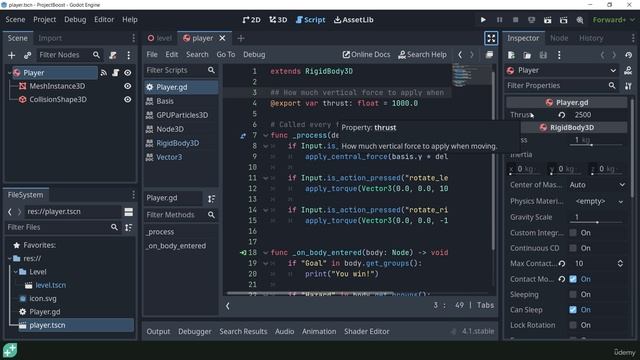
Task: Collapse res:// folder in FileSystem
Action: (10, 258)
